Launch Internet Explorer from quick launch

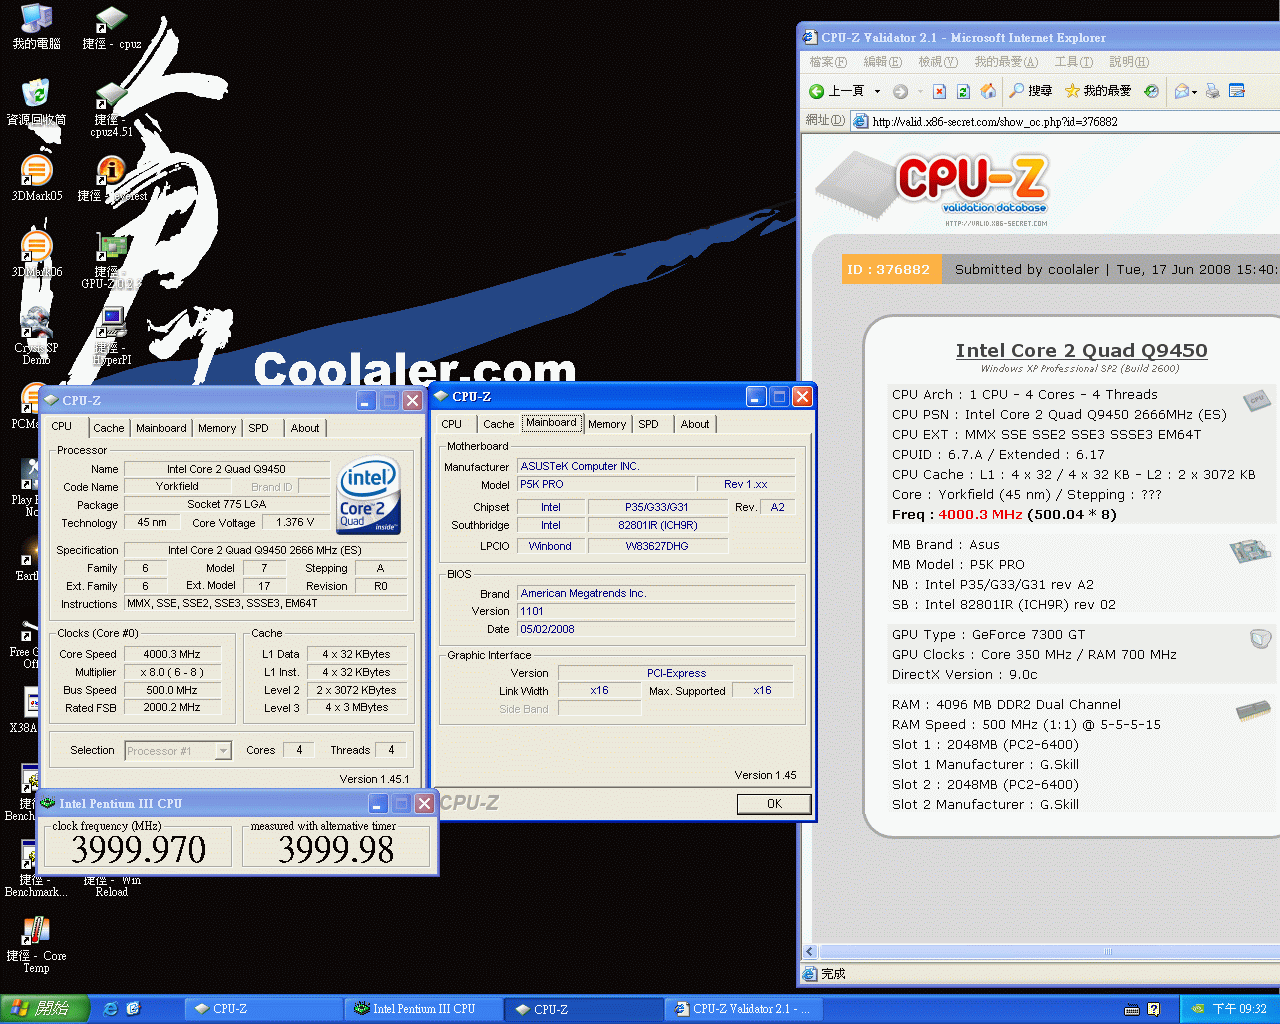[x=111, y=1009]
